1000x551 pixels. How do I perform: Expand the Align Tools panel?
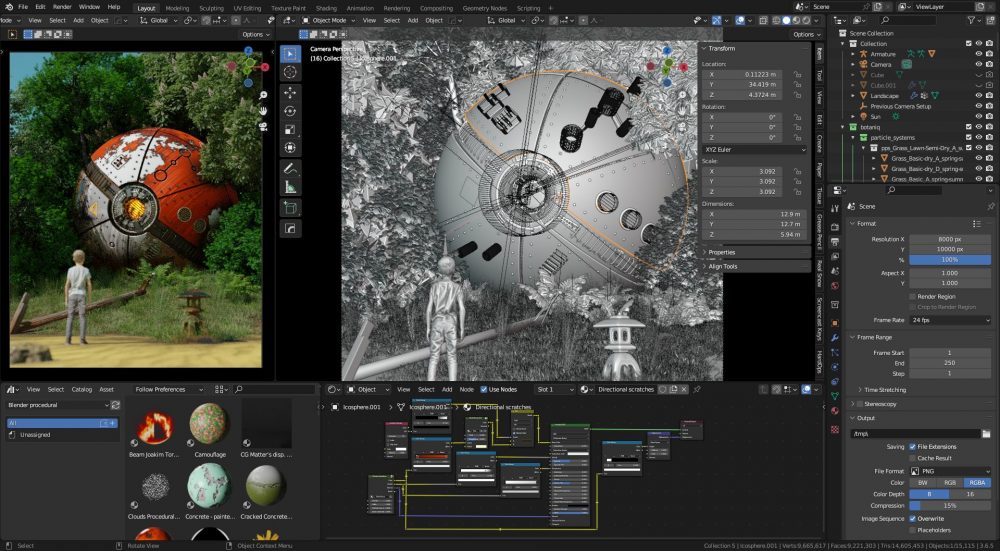[x=723, y=266]
